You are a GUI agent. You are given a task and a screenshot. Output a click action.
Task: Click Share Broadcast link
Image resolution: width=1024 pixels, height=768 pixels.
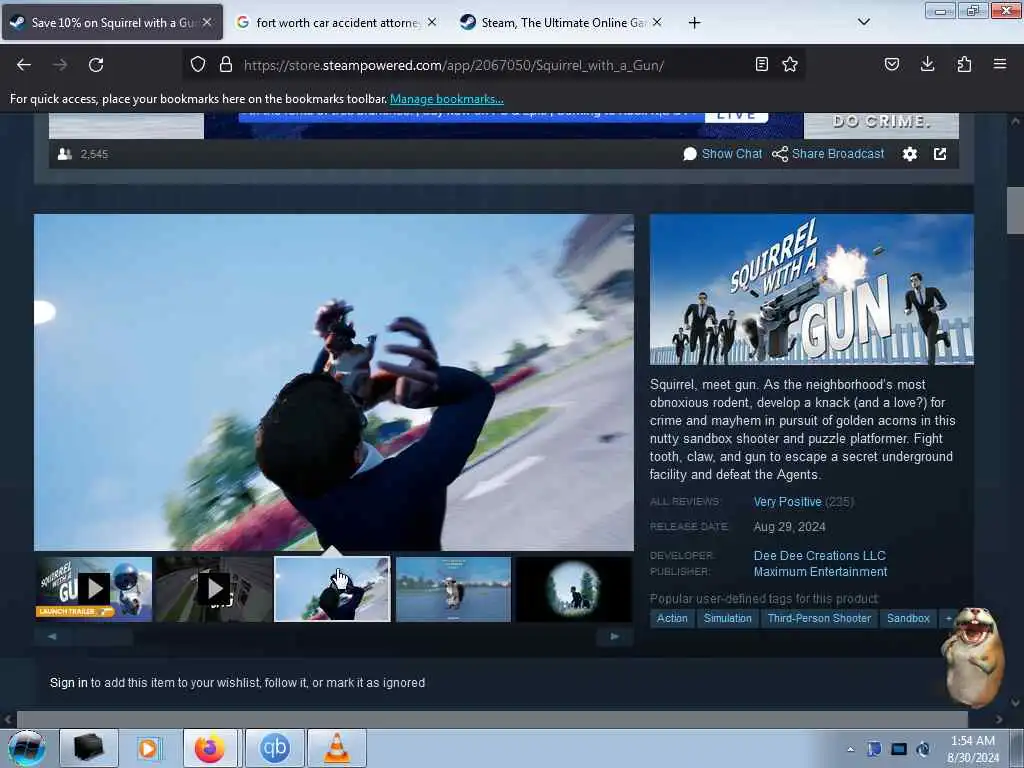coord(828,154)
